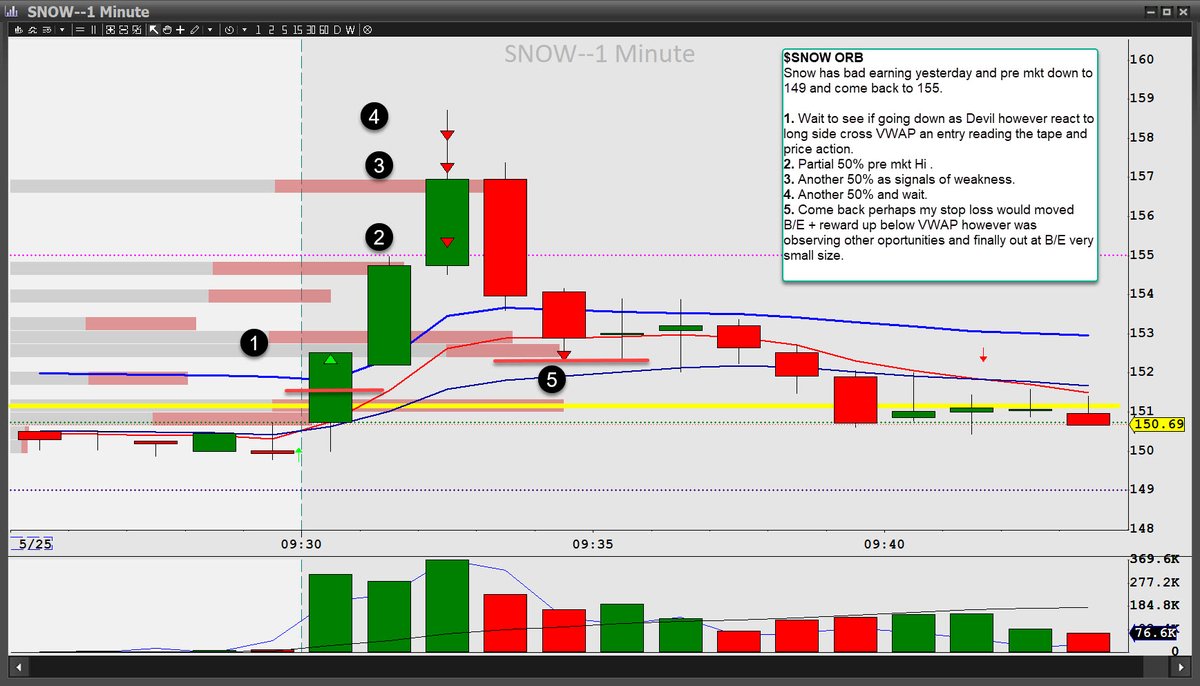Open the dropdown beside the pencil tool
The width and height of the screenshot is (1200, 686).
[212, 30]
